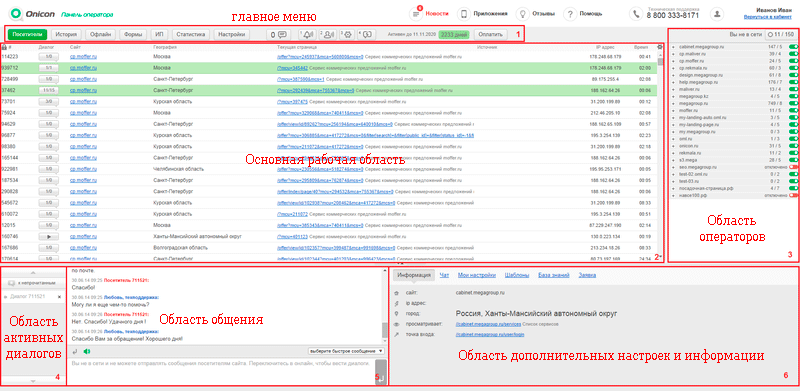Screen dimensions: 800x391
Task: Click the к непрочитанным button
Action: (x=33, y=283)
